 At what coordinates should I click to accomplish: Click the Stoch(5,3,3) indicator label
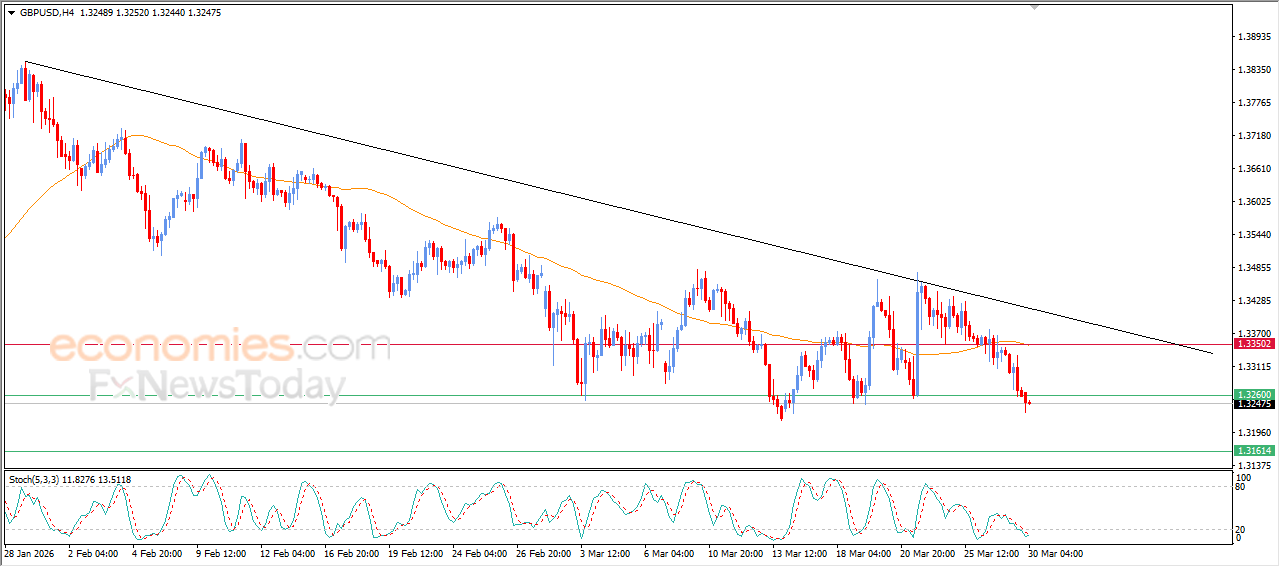(36, 480)
